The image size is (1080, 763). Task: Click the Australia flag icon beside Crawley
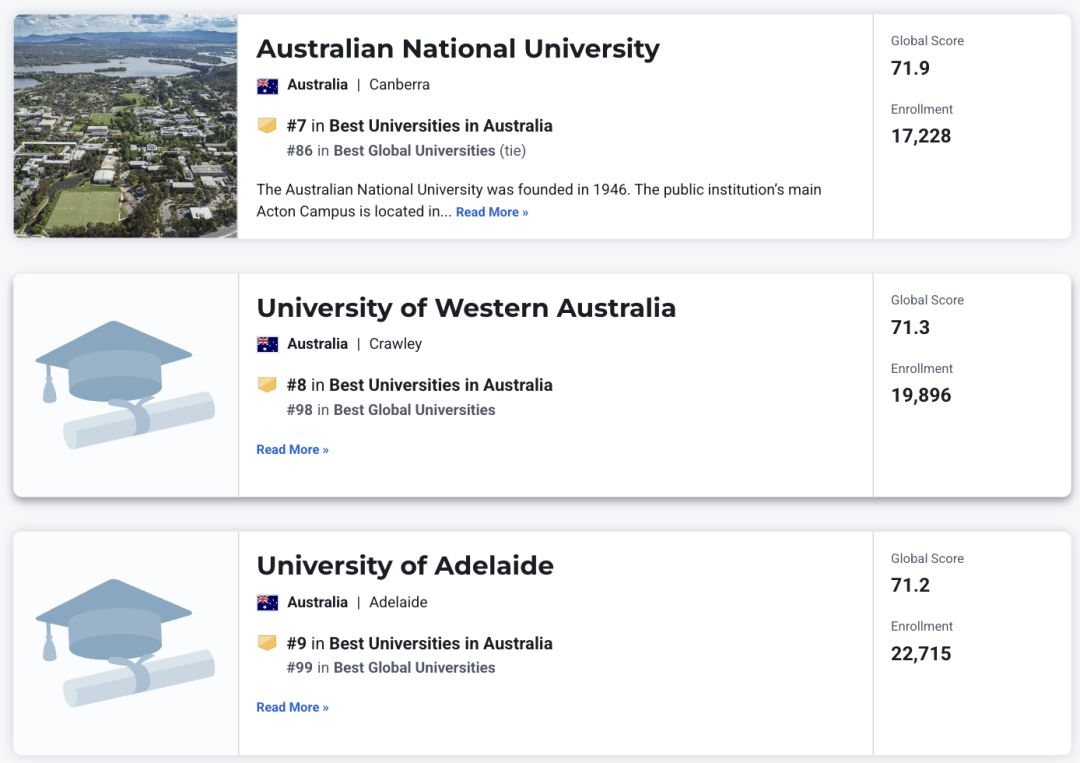[x=267, y=344]
